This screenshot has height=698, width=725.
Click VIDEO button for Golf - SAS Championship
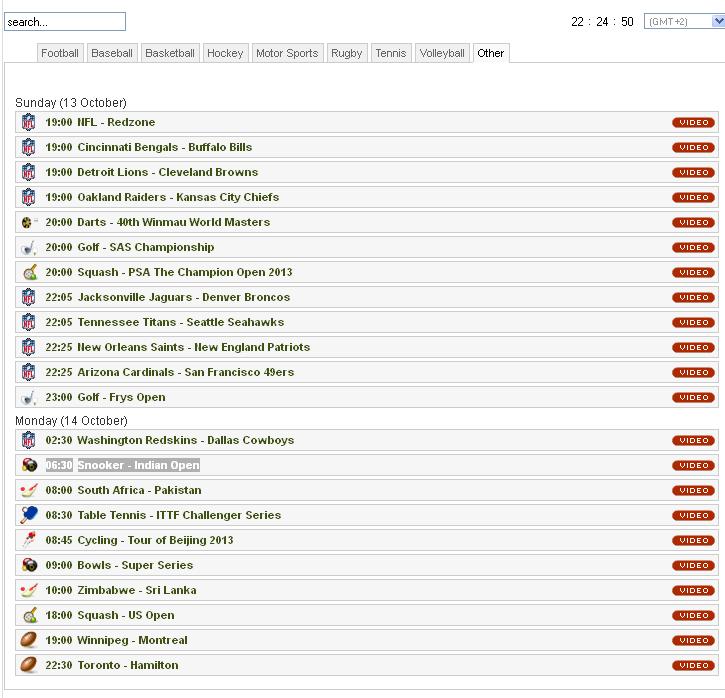(x=694, y=247)
